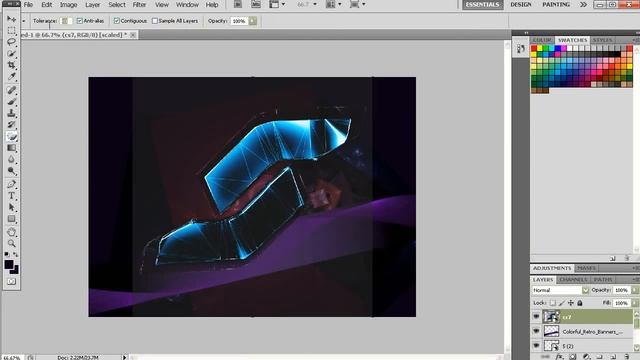This screenshot has width=640, height=360.
Task: Open the Layer Style fx button
Action: 559,357
